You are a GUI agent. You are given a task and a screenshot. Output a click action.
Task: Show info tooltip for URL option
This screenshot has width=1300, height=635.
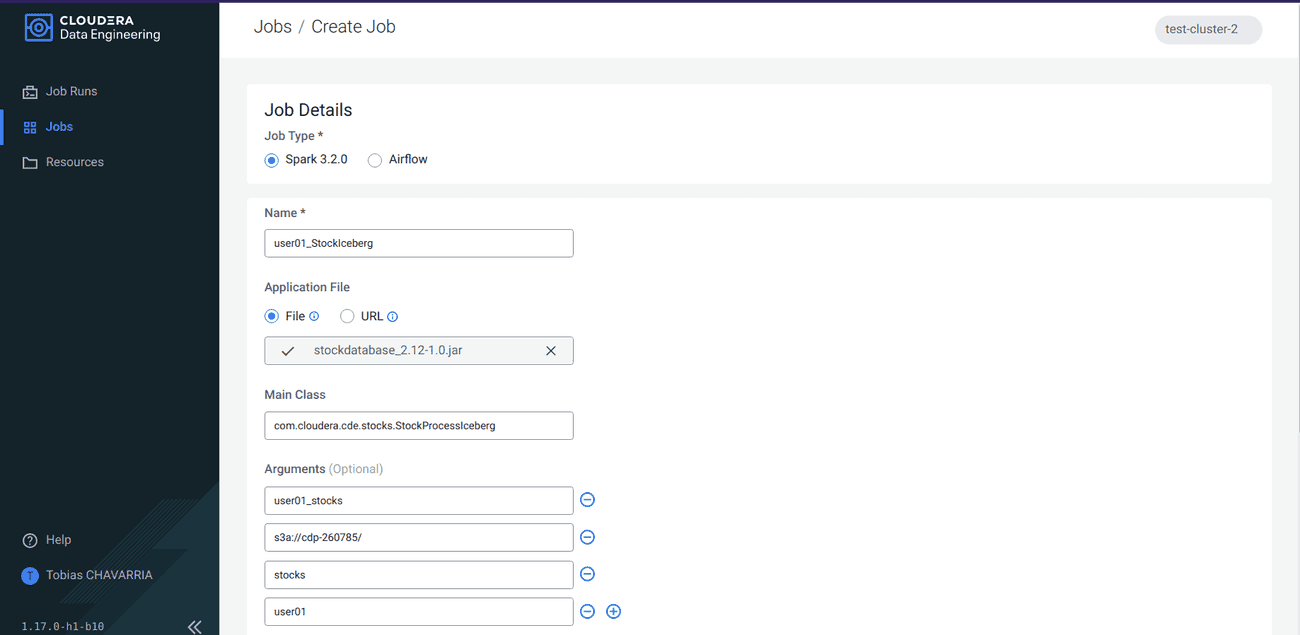click(393, 317)
